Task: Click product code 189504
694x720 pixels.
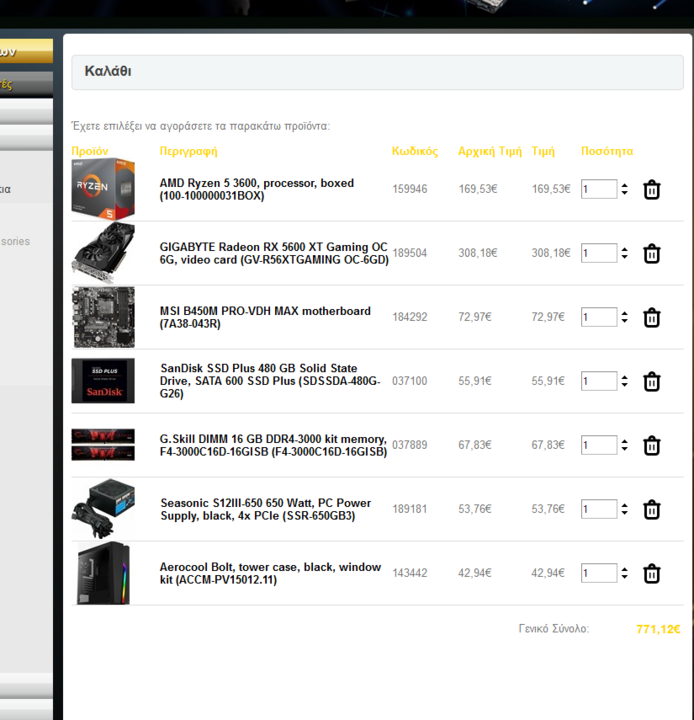Action: tap(410, 253)
